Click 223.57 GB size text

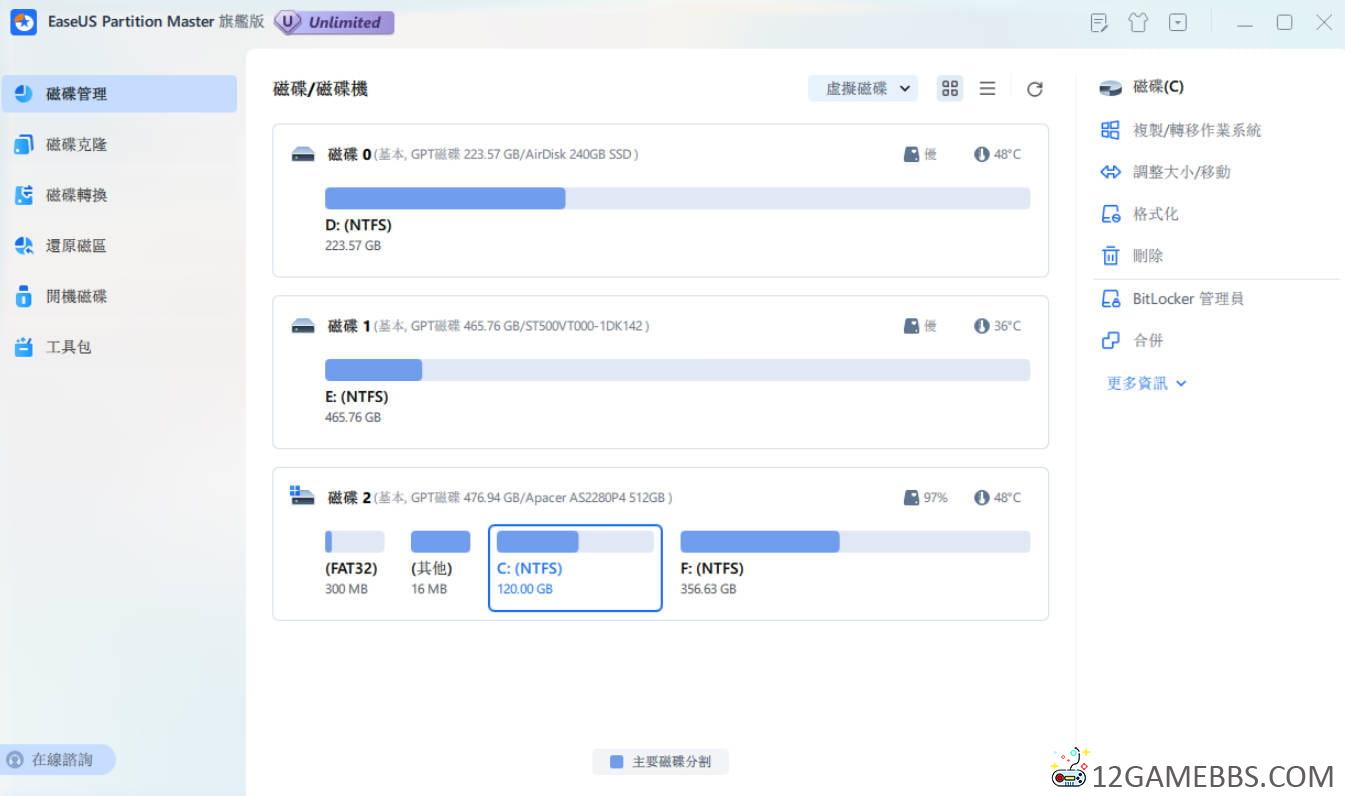click(x=353, y=245)
